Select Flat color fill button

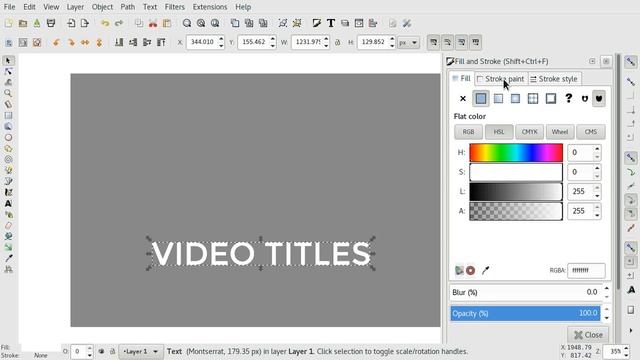[481, 98]
